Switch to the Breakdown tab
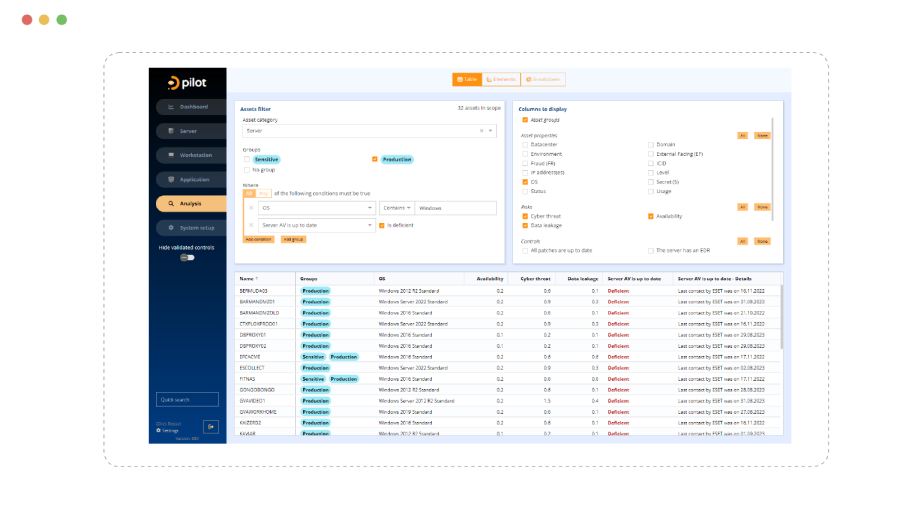Screen dimensions: 900x512 pos(542,79)
